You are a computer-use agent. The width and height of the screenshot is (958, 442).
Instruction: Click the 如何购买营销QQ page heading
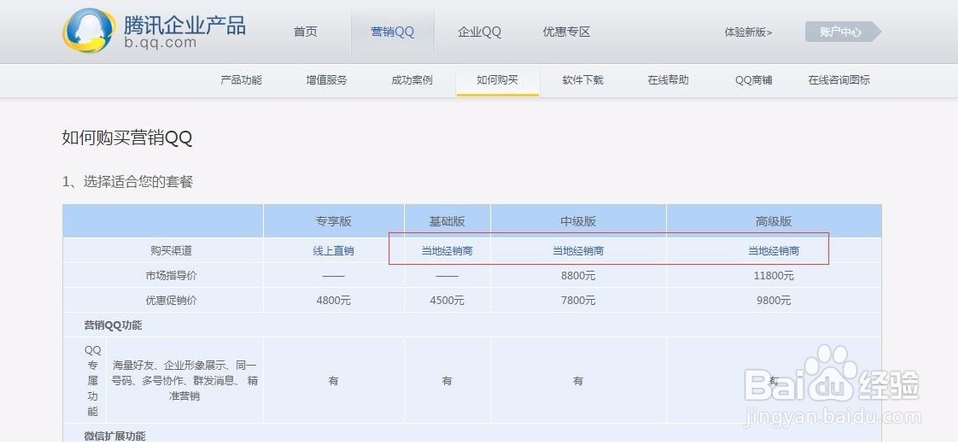click(x=127, y=138)
